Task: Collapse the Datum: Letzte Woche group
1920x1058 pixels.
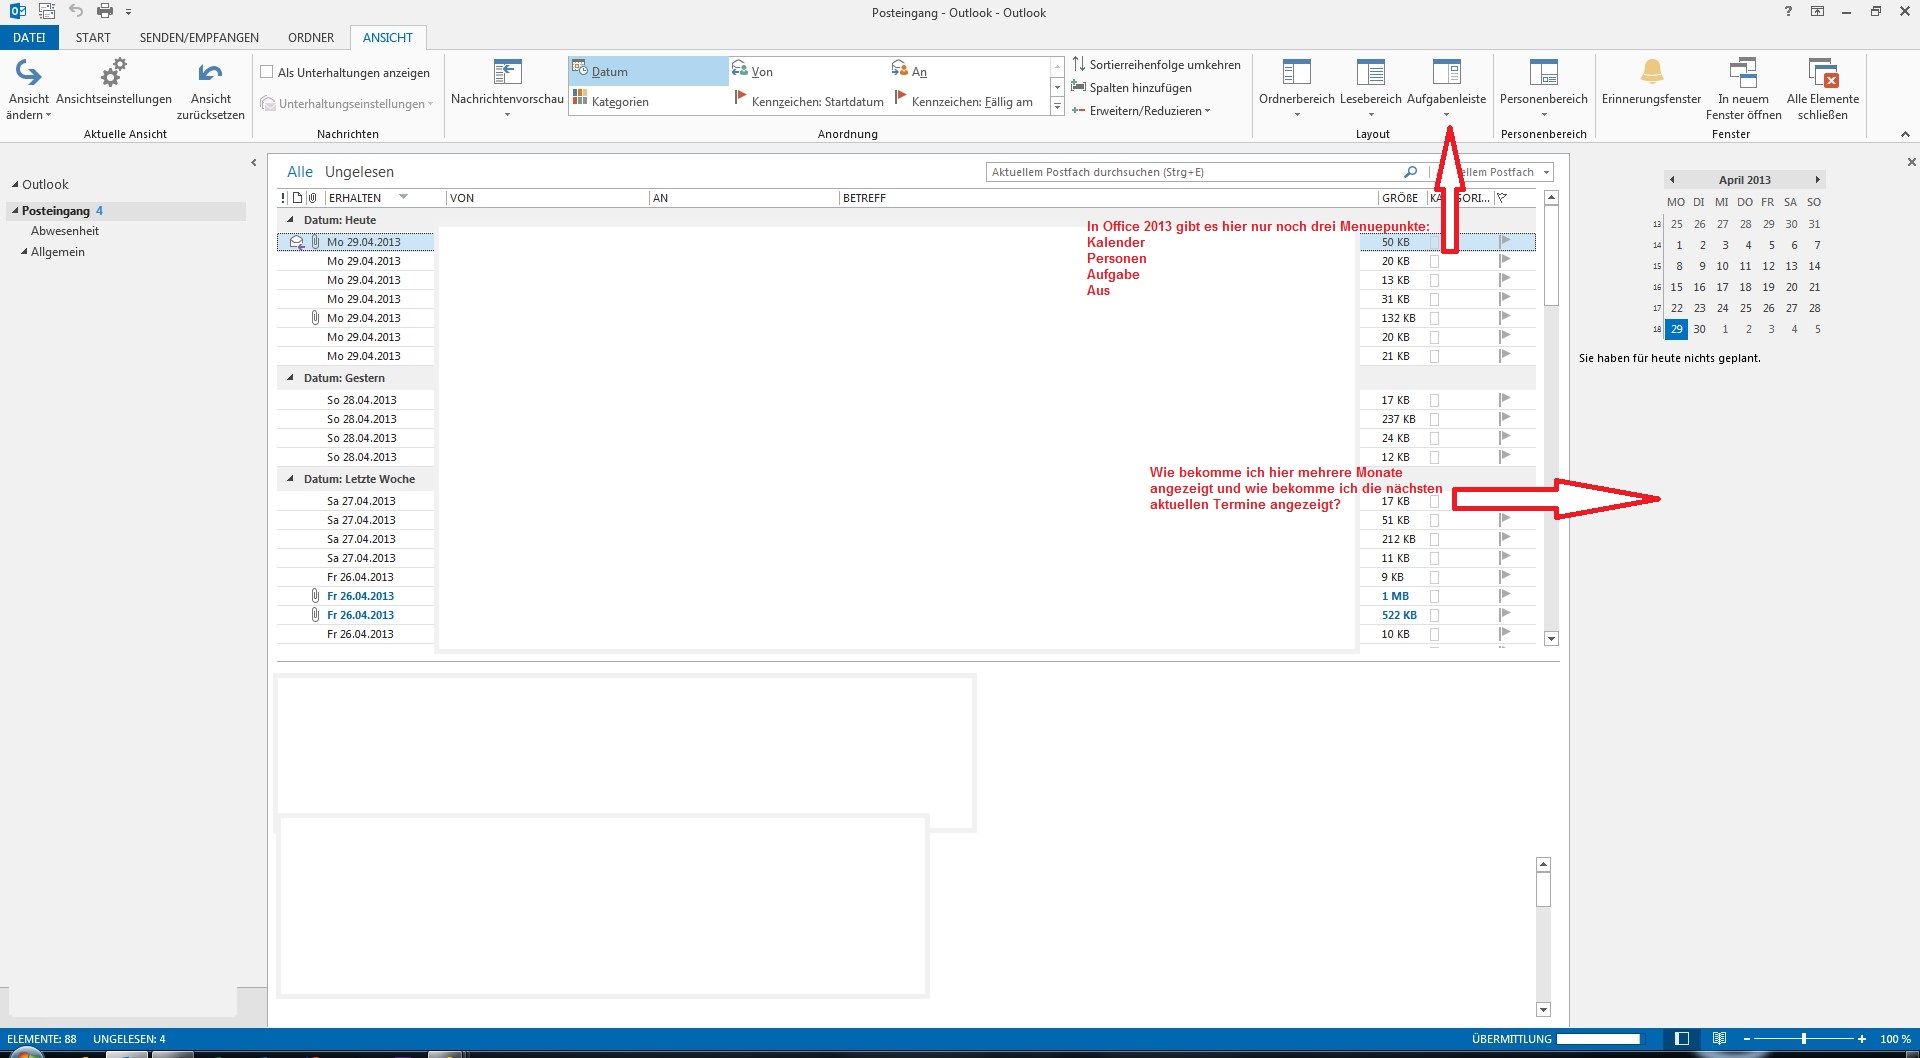Action: point(291,479)
